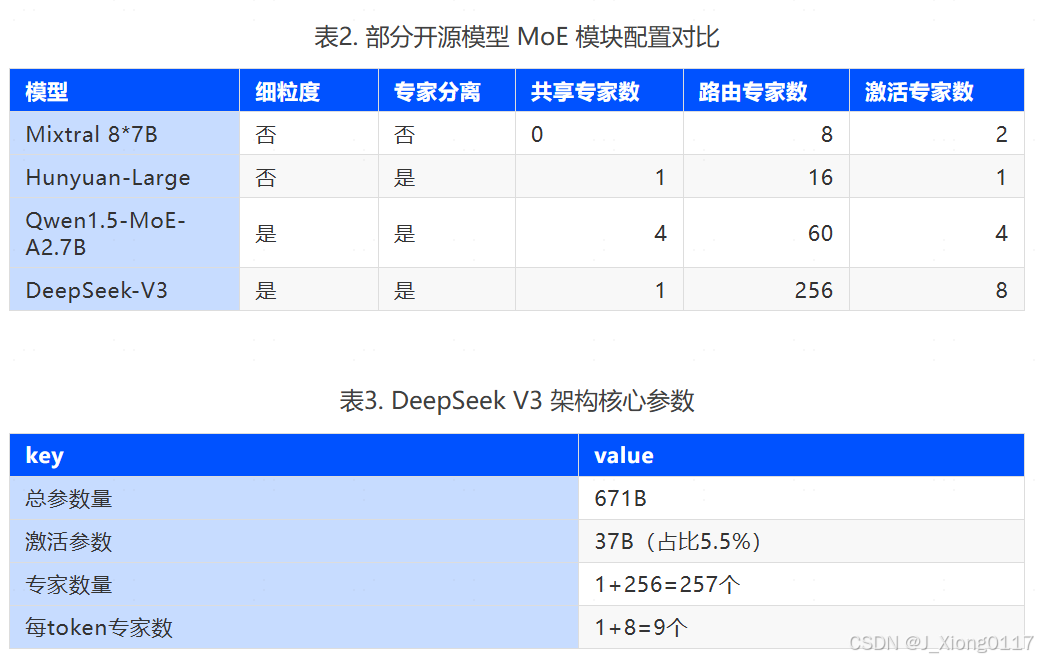The image size is (1038, 661).
Task: Click the 专家分离 value '是' in DeepSeek-V3 row
Action: point(404,290)
